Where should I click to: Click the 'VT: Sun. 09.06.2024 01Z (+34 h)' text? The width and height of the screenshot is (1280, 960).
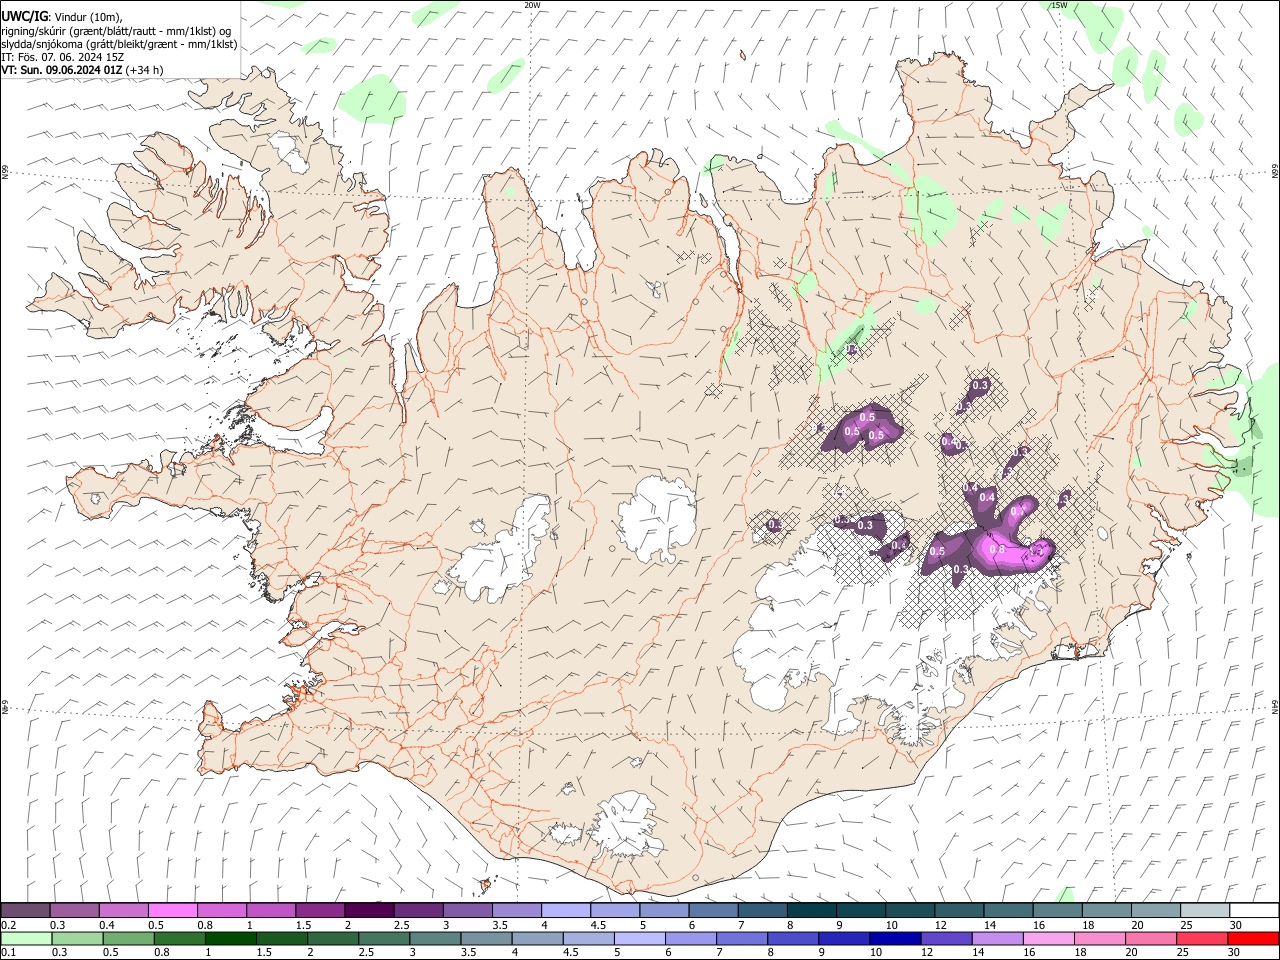coord(82,70)
